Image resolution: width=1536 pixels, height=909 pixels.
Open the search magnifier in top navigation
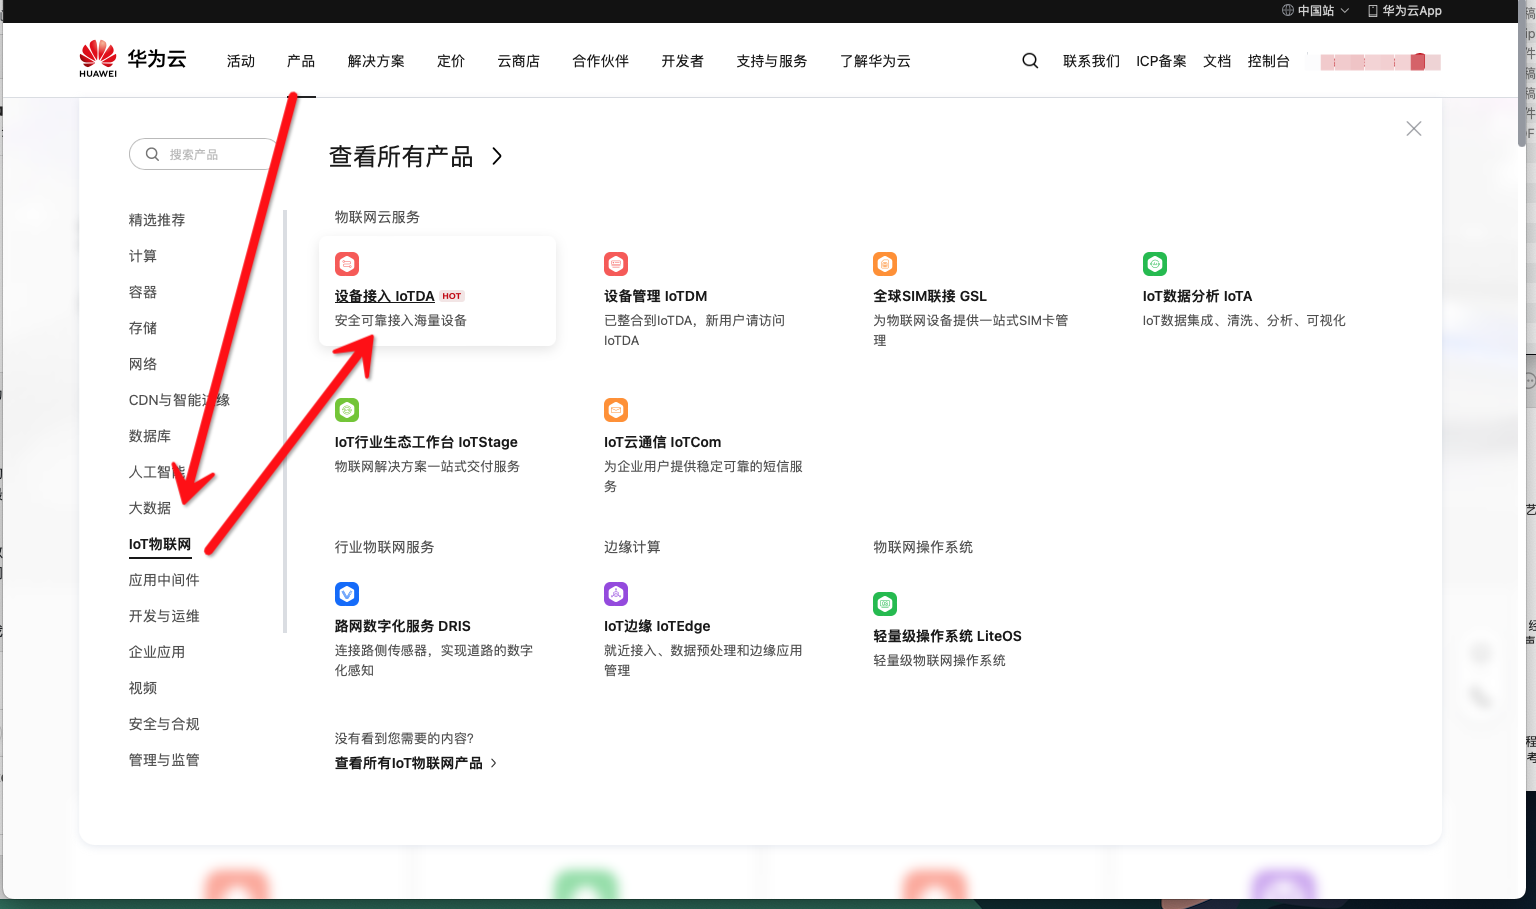pos(1030,61)
